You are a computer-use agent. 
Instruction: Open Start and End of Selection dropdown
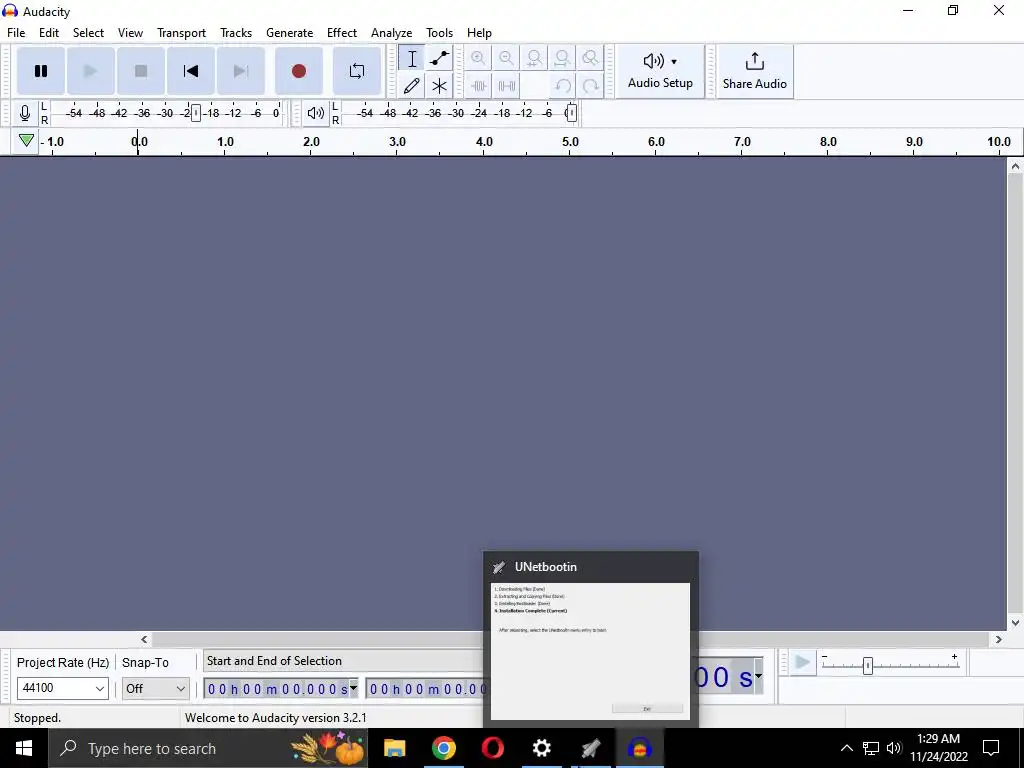(x=344, y=661)
